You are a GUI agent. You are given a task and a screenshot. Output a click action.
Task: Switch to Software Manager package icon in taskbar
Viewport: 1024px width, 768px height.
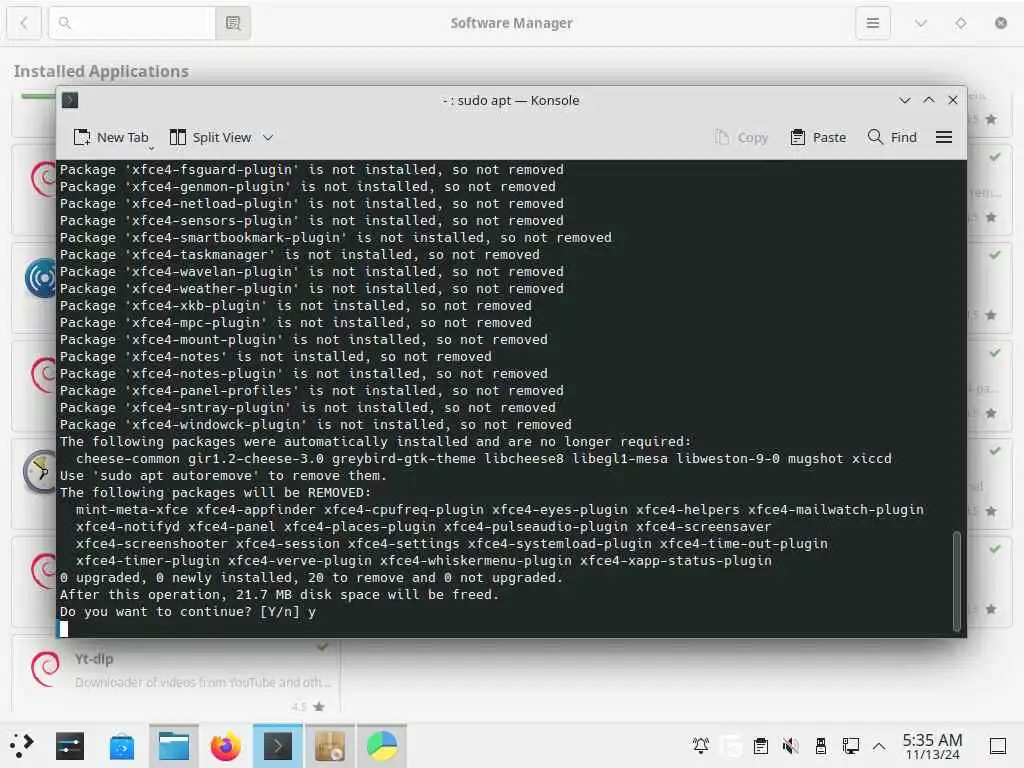[330, 746]
